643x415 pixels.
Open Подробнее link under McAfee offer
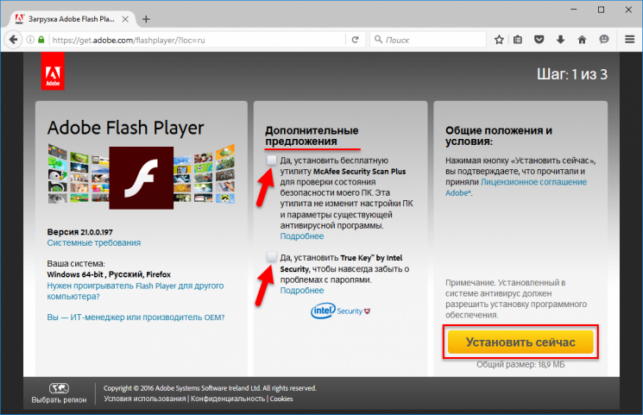(302, 236)
